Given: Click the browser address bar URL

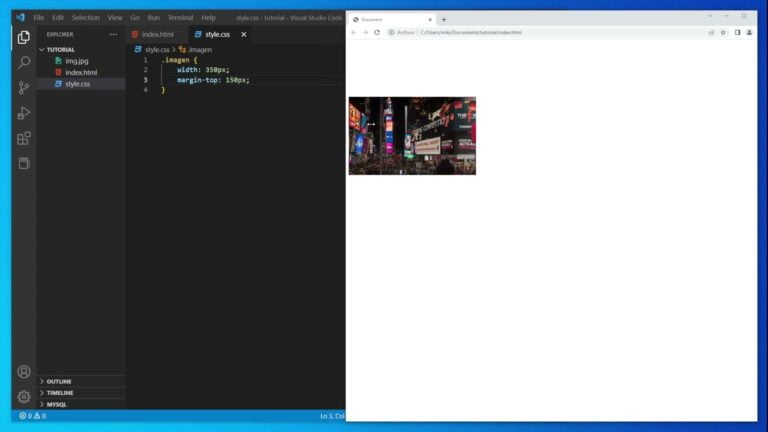Looking at the screenshot, I should (x=471, y=32).
